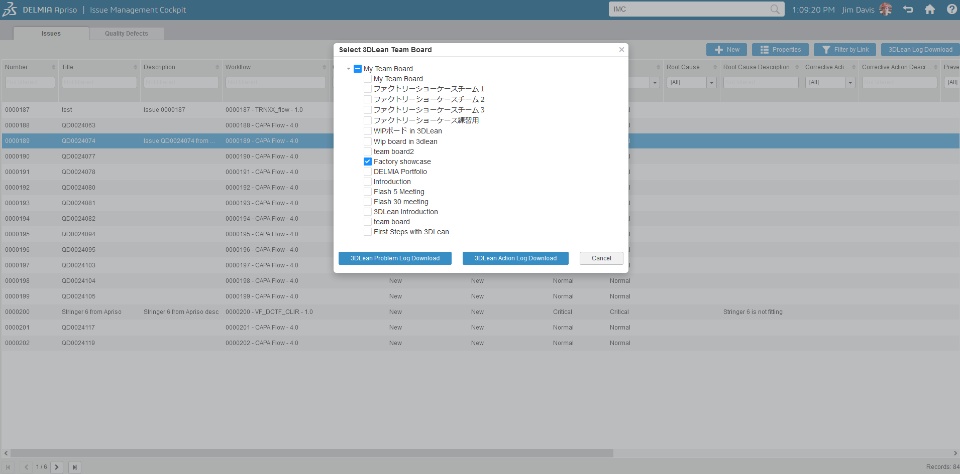Go to the Home icon in header

pos(930,10)
